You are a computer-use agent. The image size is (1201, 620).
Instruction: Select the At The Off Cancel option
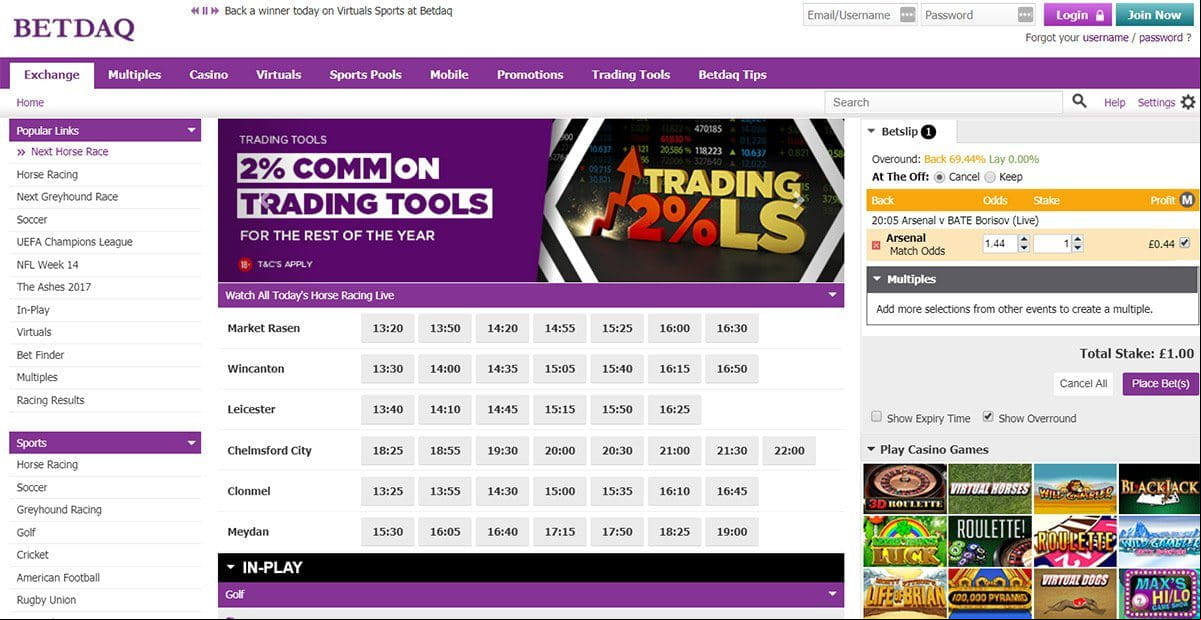click(x=939, y=177)
